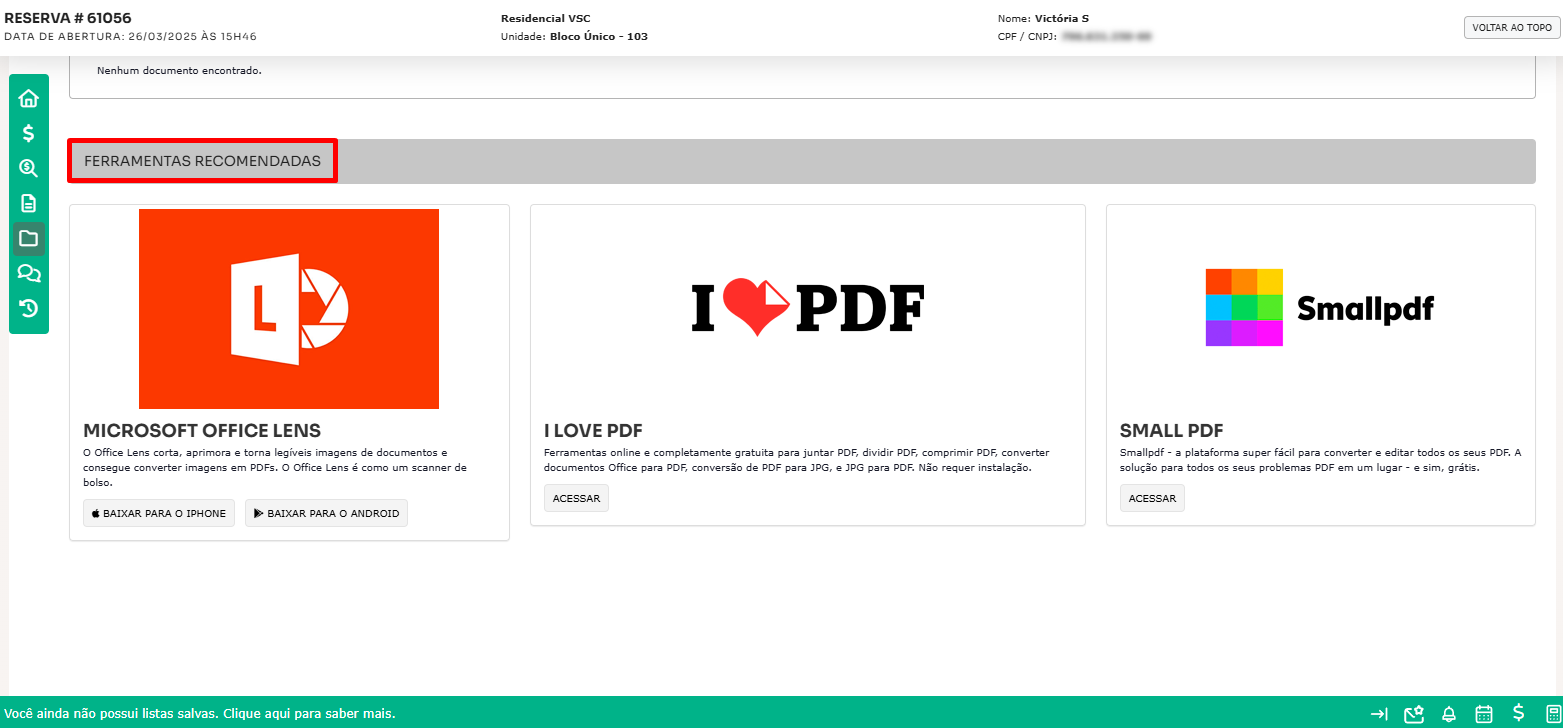Click the Voltar ao Topo button
1563x728 pixels.
point(1511,28)
